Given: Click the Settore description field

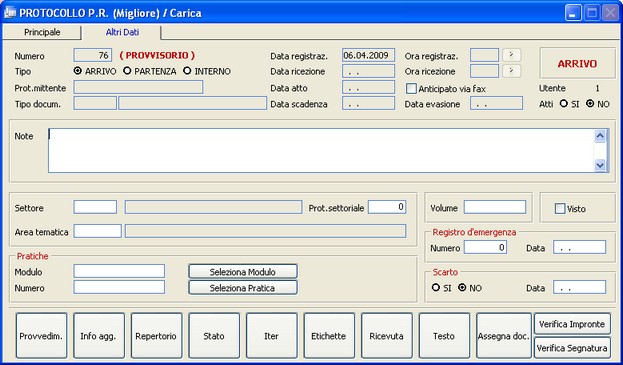Looking at the screenshot, I should (213, 207).
